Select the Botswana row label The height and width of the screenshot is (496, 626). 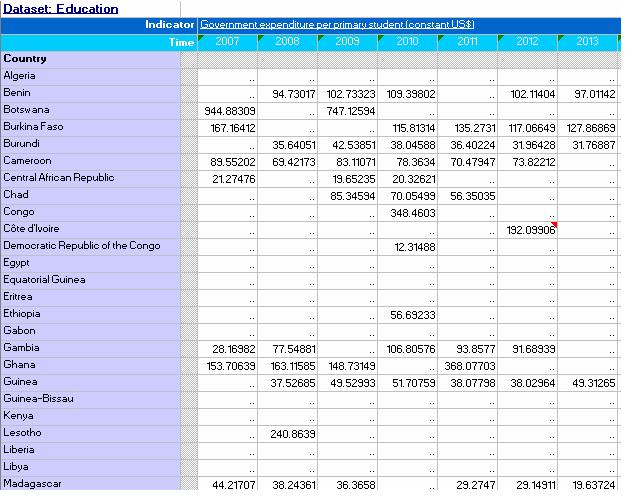[x=26, y=109]
